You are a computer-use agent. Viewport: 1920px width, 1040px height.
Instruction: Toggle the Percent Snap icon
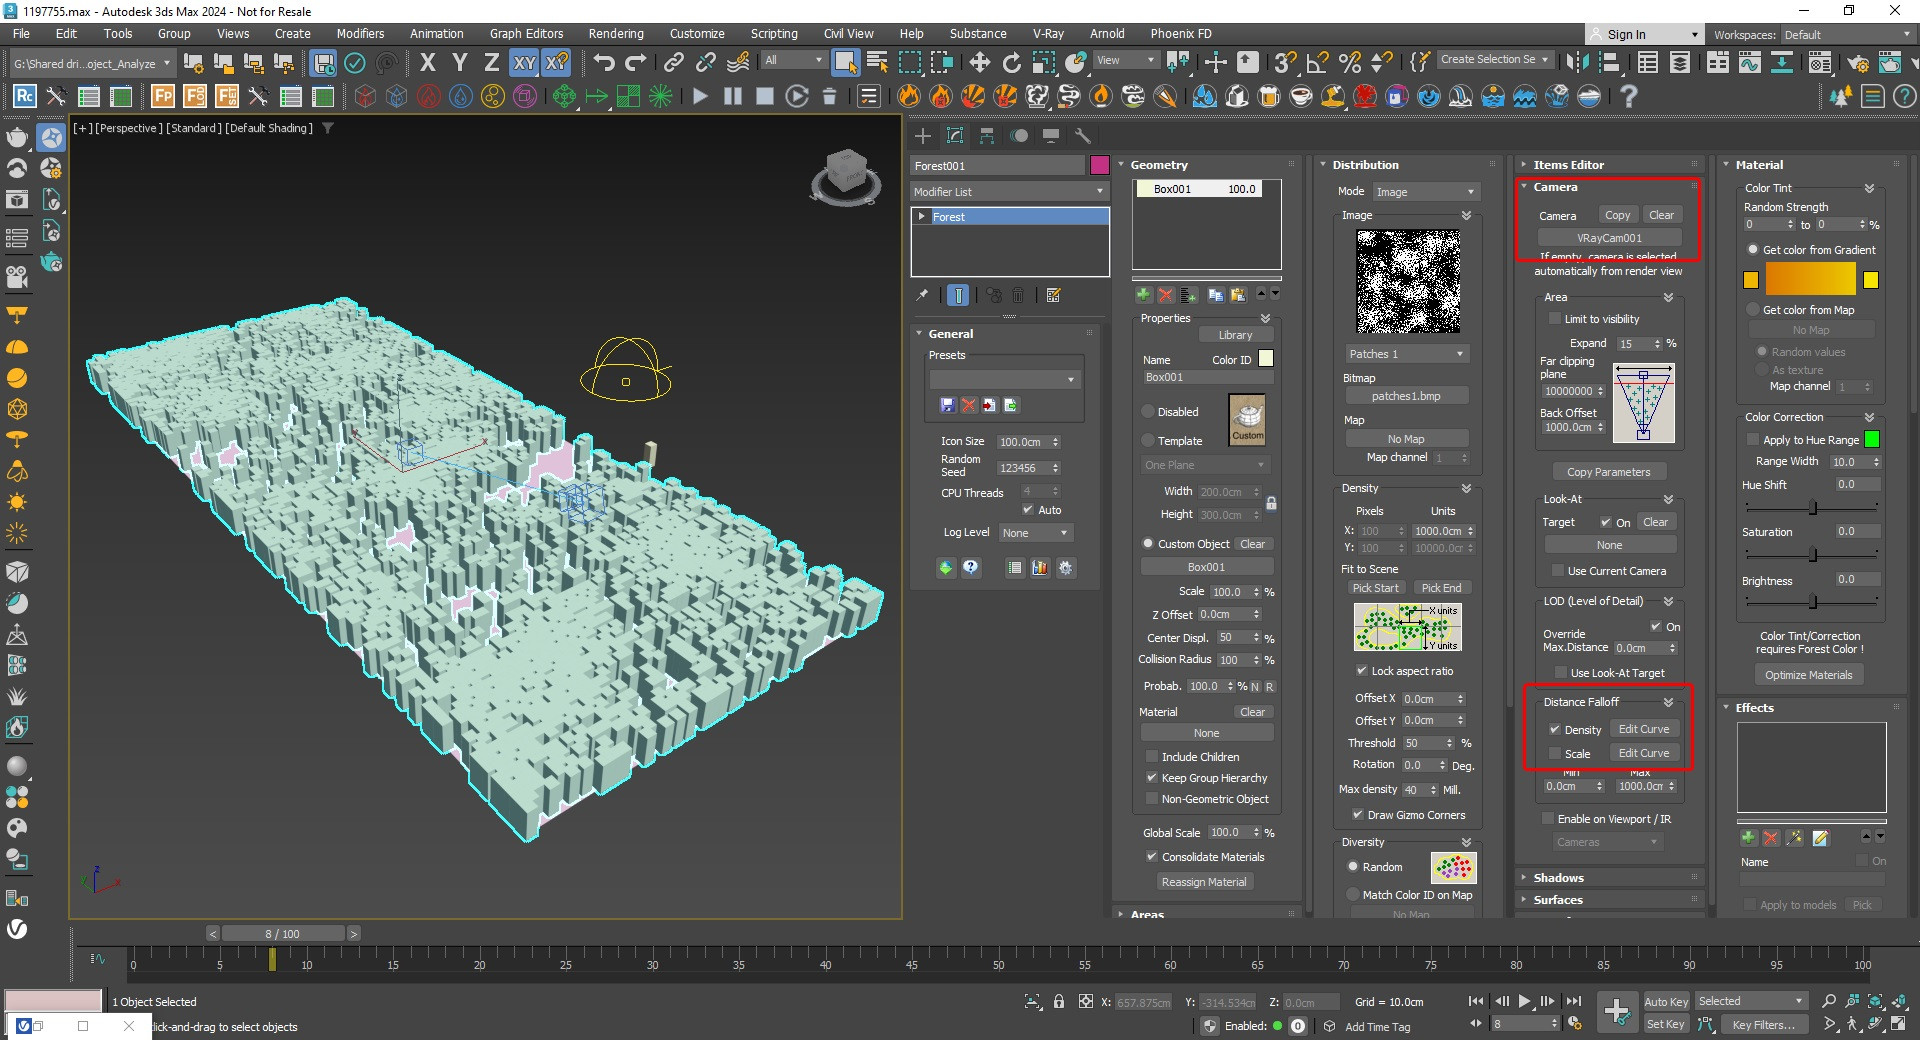(x=1350, y=62)
